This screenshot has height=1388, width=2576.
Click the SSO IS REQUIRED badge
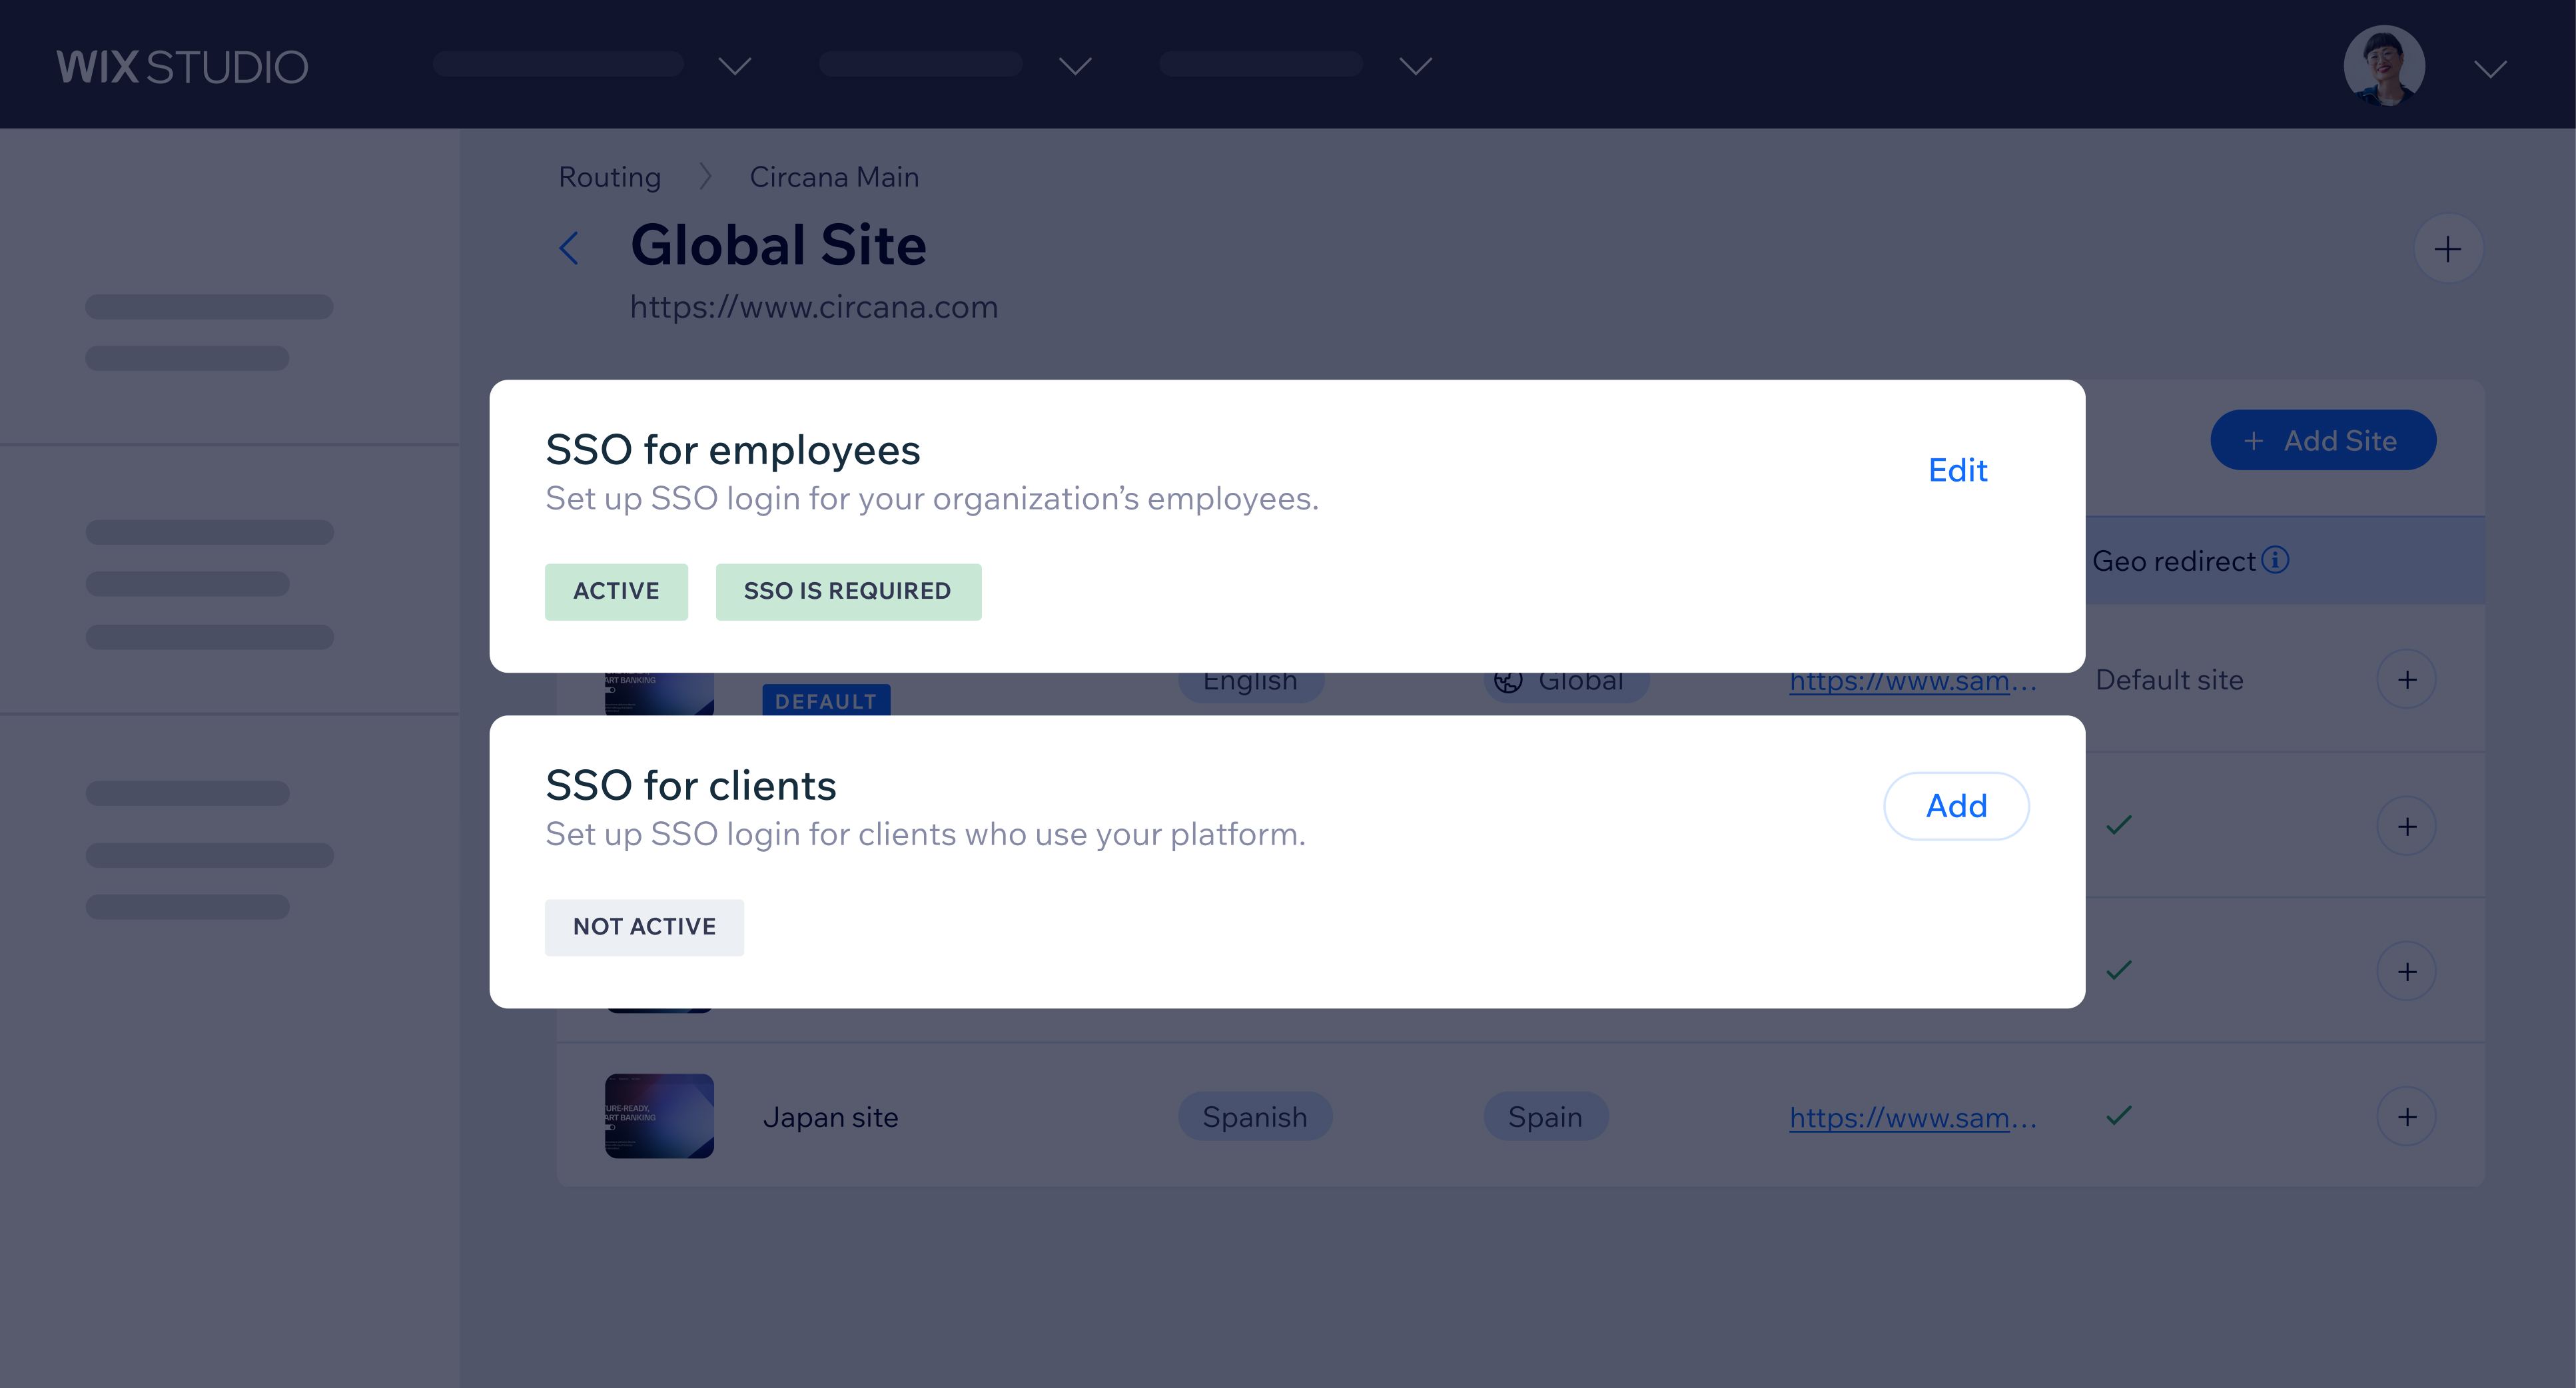pyautogui.click(x=848, y=591)
